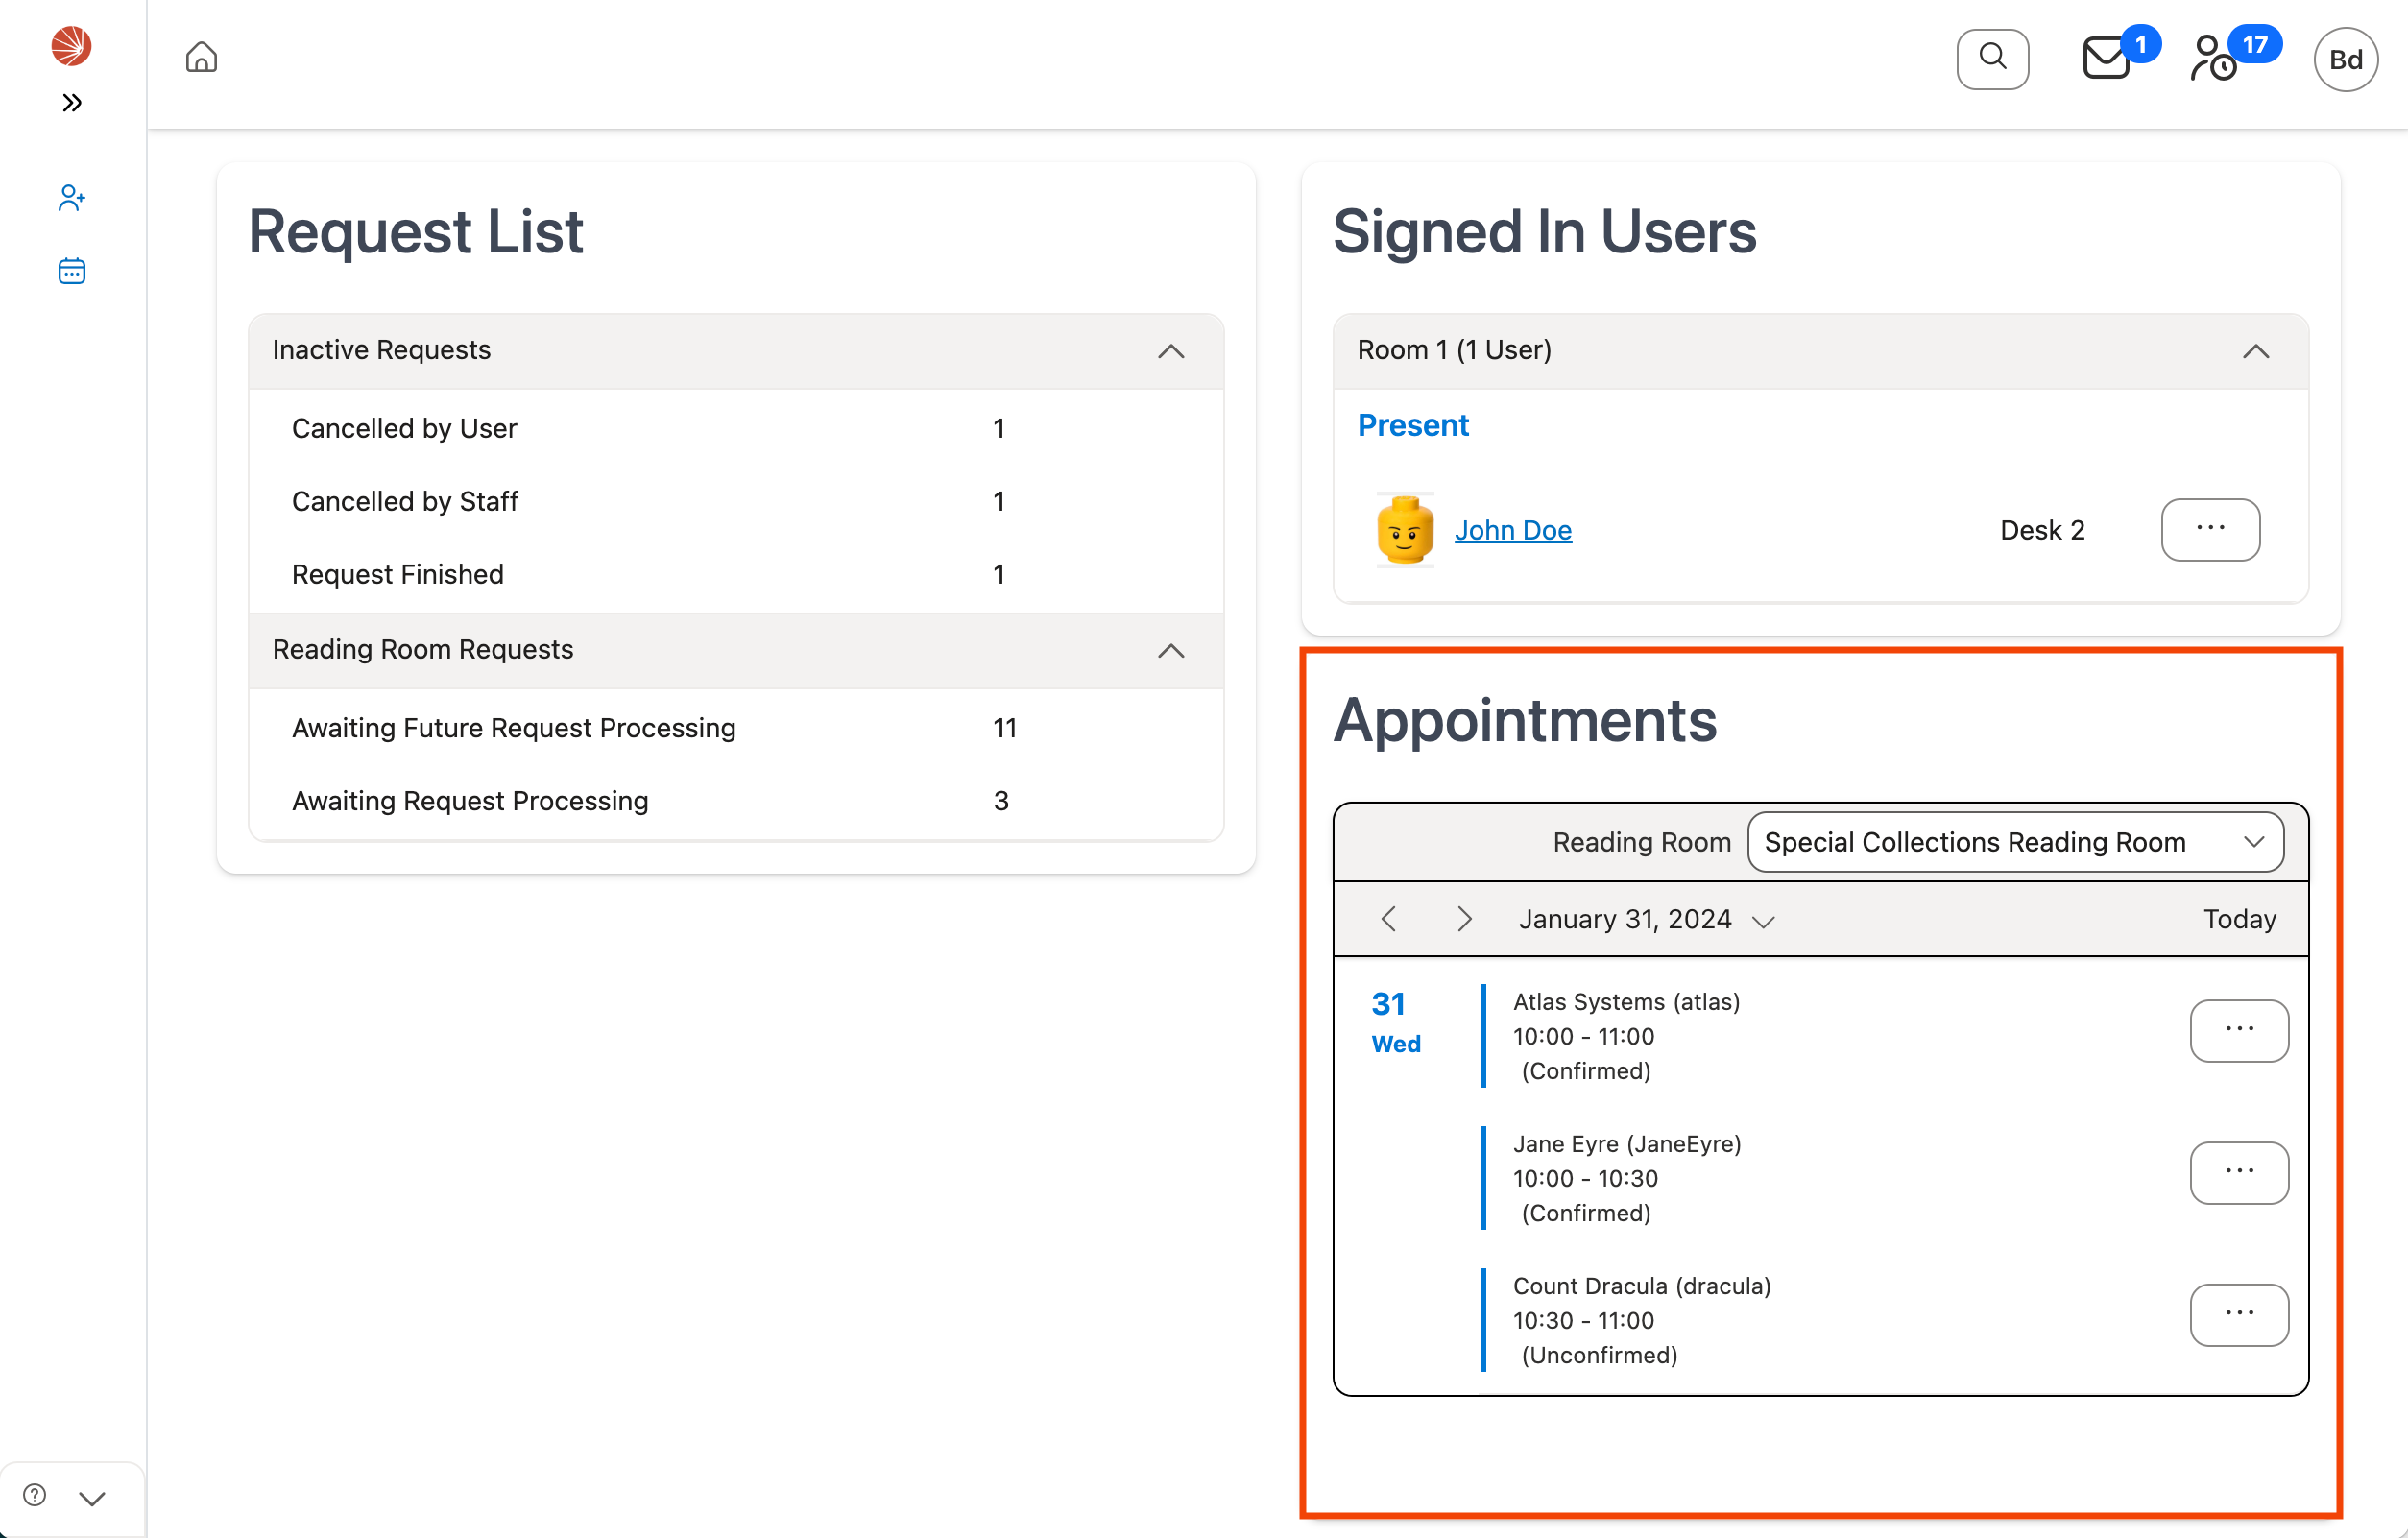Open the calendar icon in sidebar
The height and width of the screenshot is (1538, 2408).
[x=71, y=270]
